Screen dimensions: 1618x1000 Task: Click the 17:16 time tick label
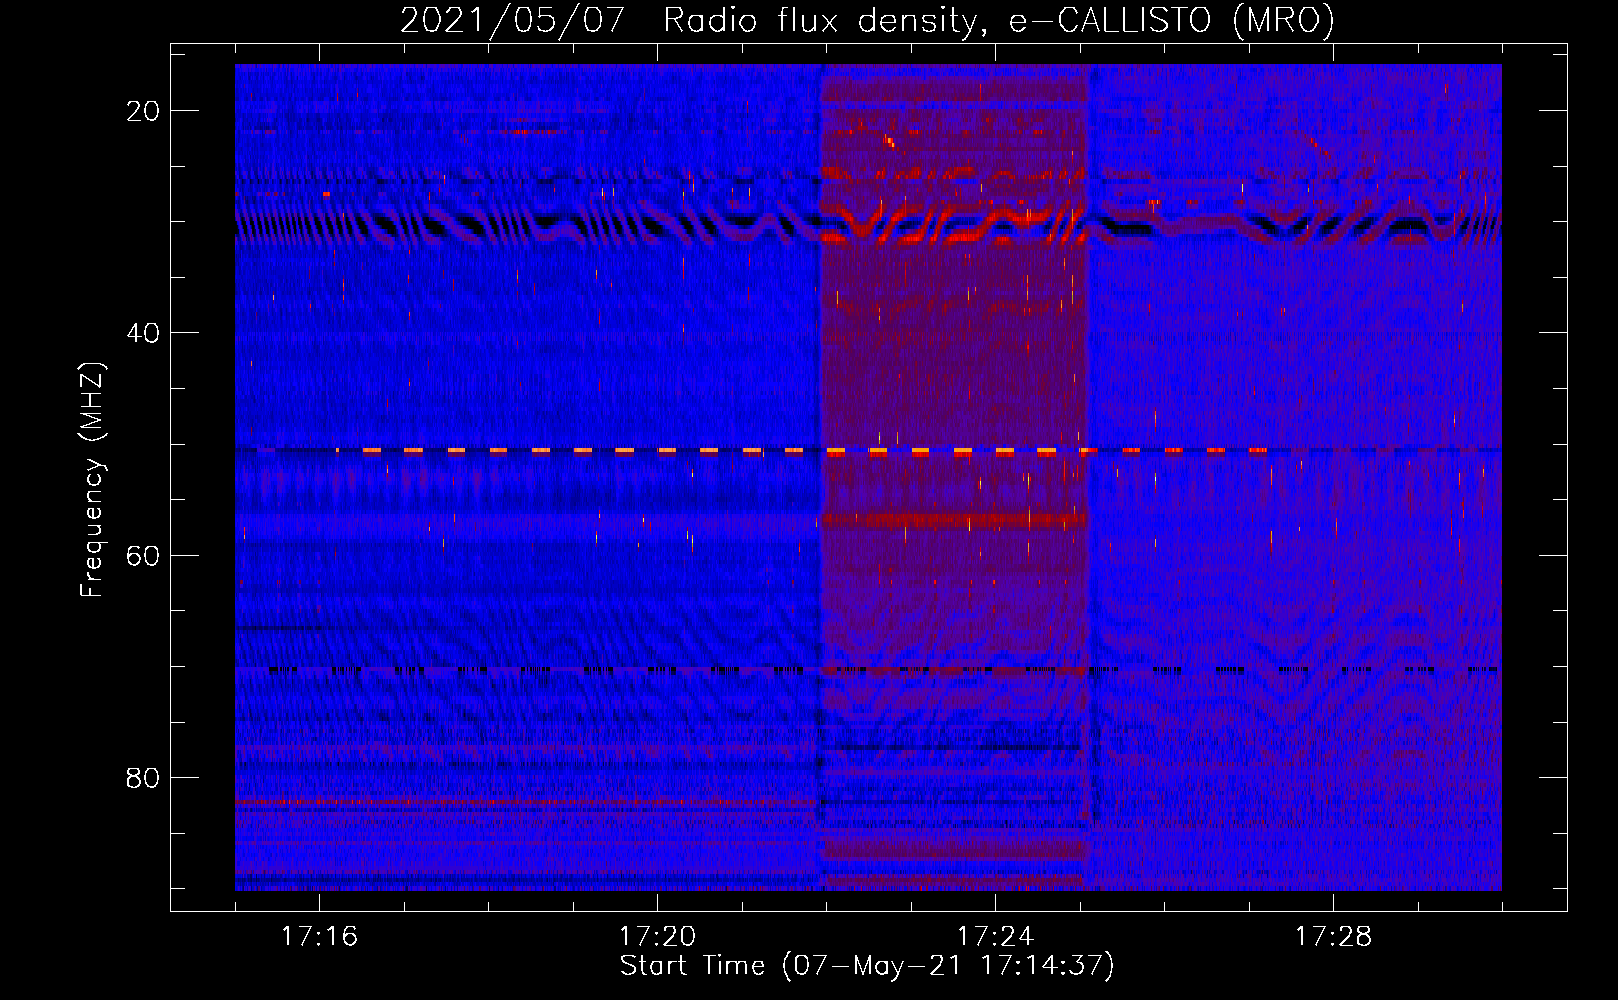coord(319,936)
